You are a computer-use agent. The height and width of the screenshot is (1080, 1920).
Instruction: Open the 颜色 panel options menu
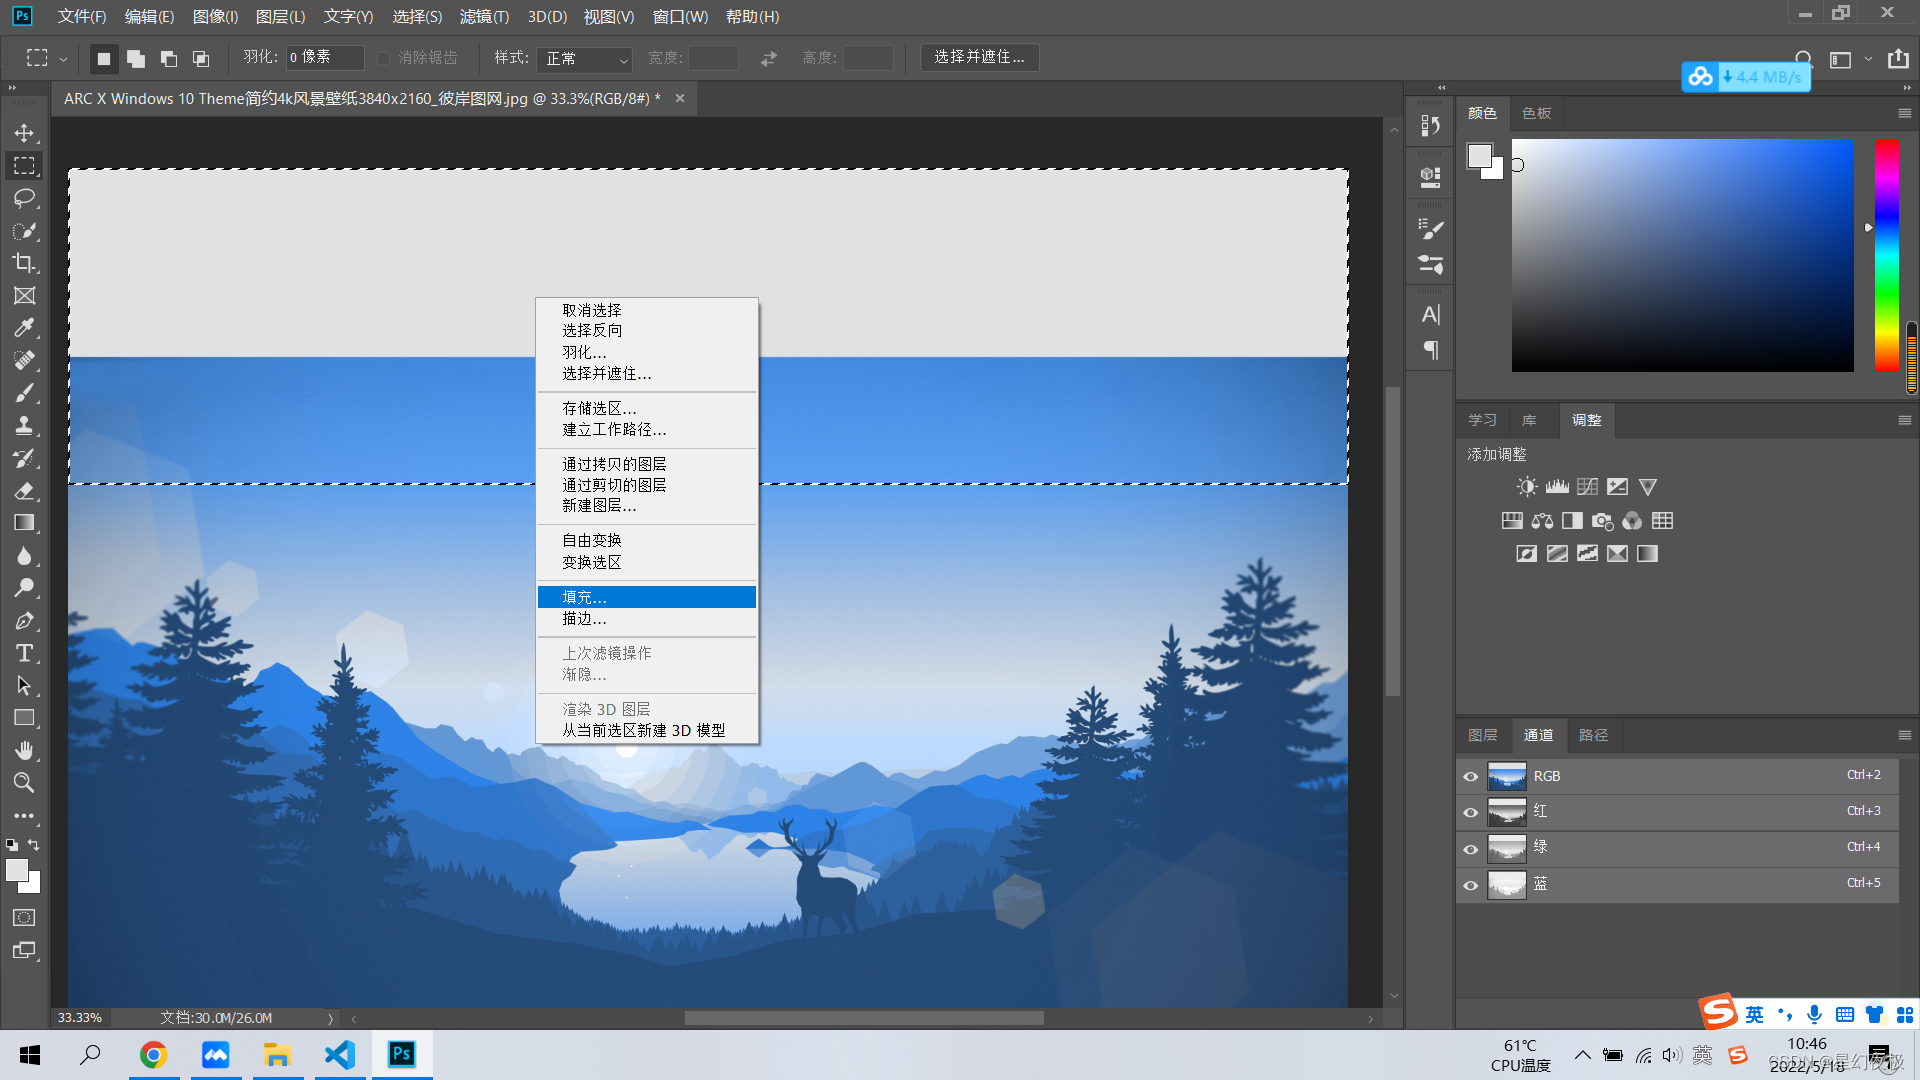point(1904,114)
